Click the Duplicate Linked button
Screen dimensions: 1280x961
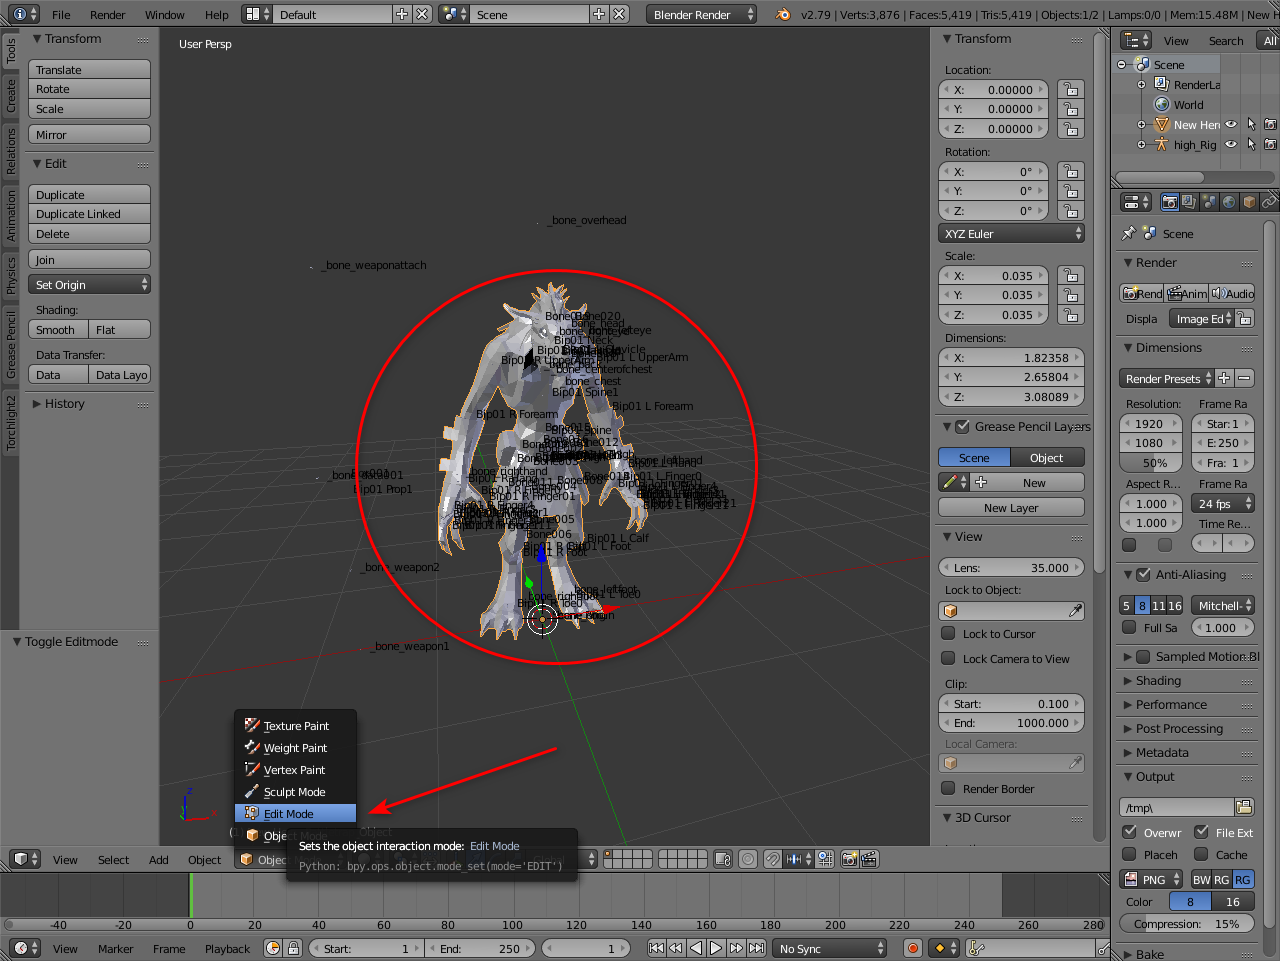click(90, 214)
